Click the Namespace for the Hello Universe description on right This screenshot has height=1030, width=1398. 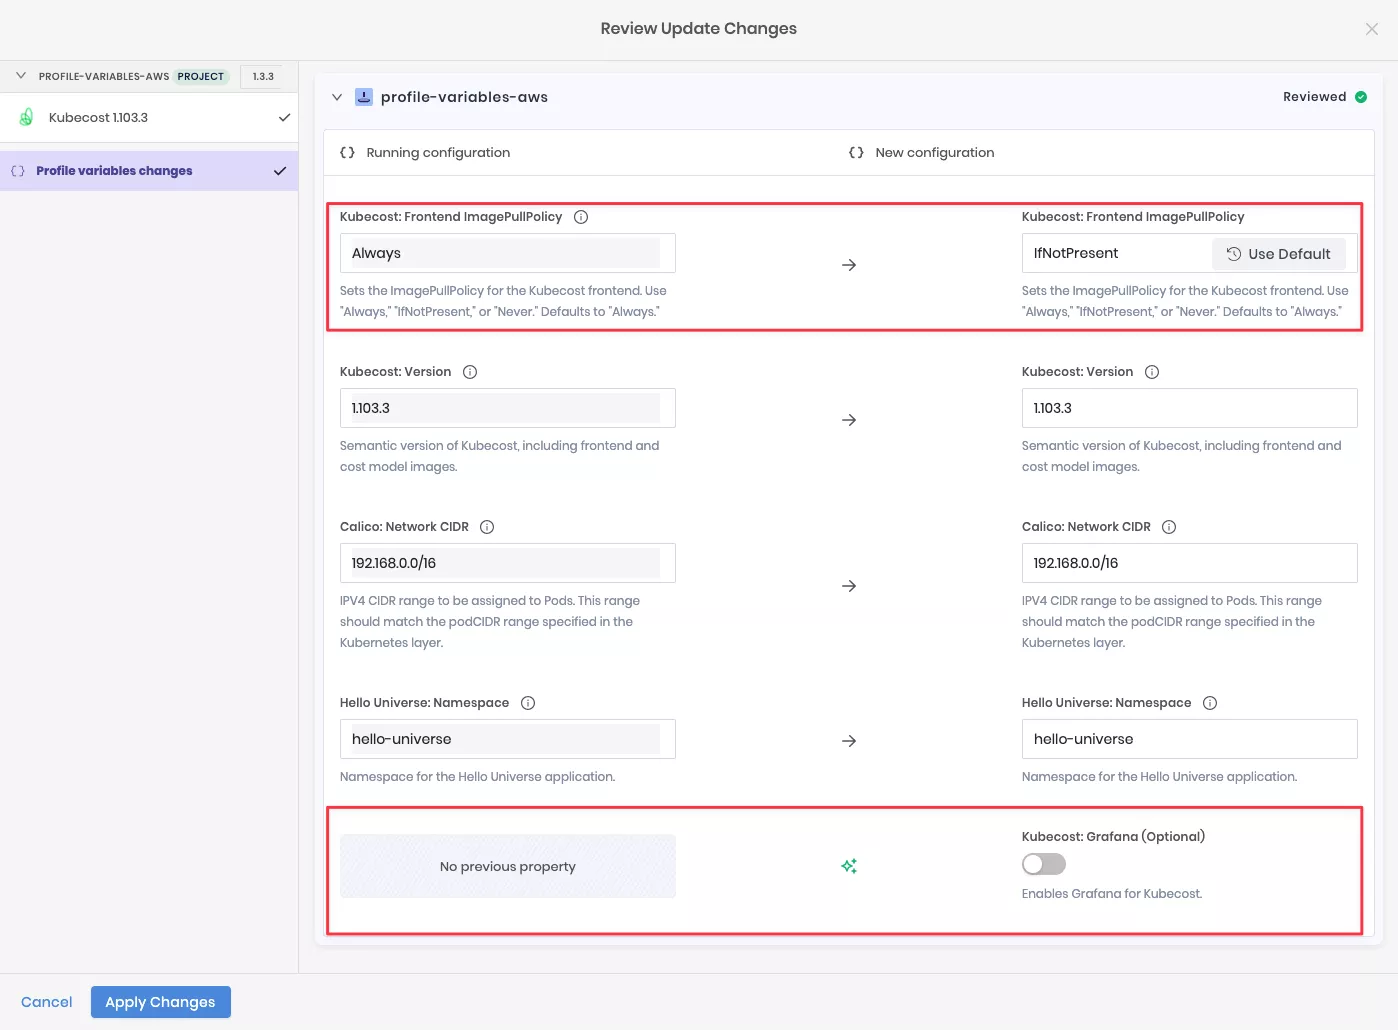(1160, 777)
